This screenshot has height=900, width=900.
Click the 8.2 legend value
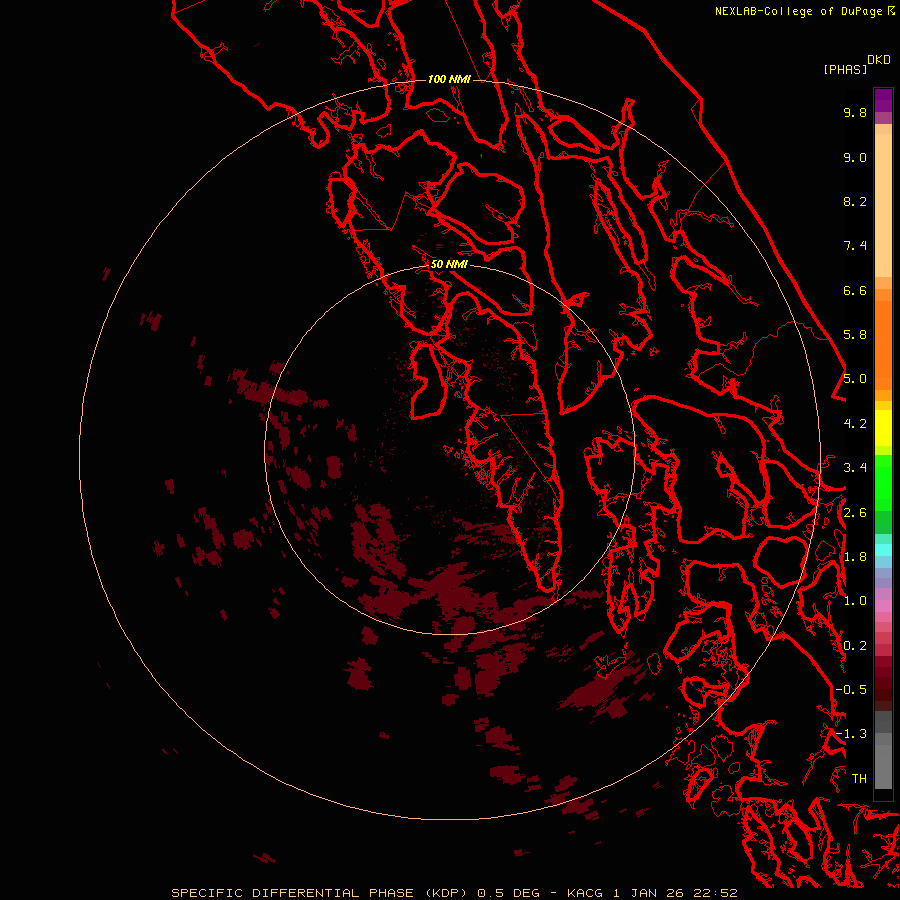(855, 201)
